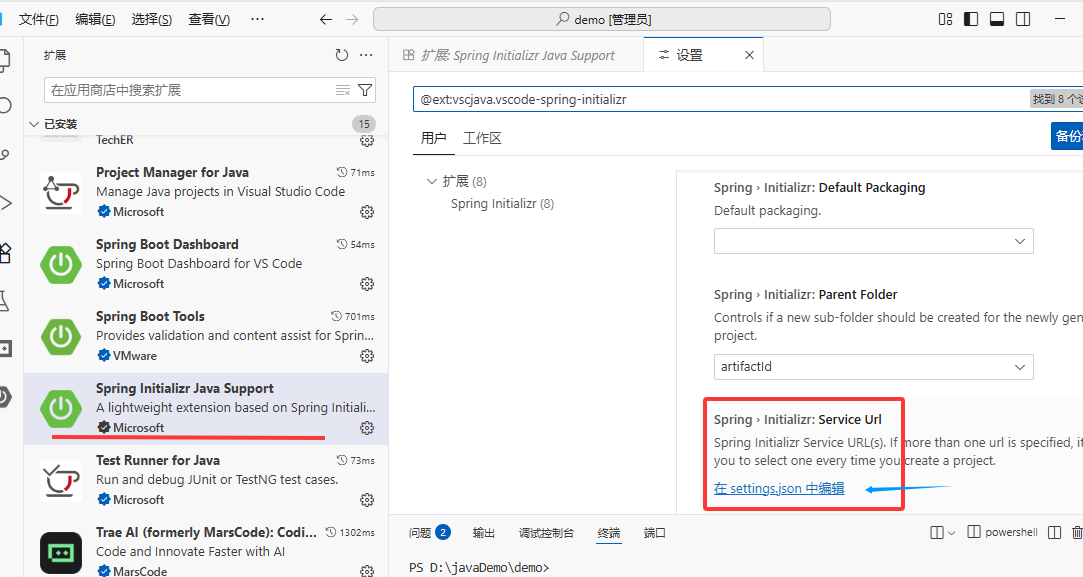Collapse the 已安装 section
This screenshot has width=1083, height=577.
[206, 124]
